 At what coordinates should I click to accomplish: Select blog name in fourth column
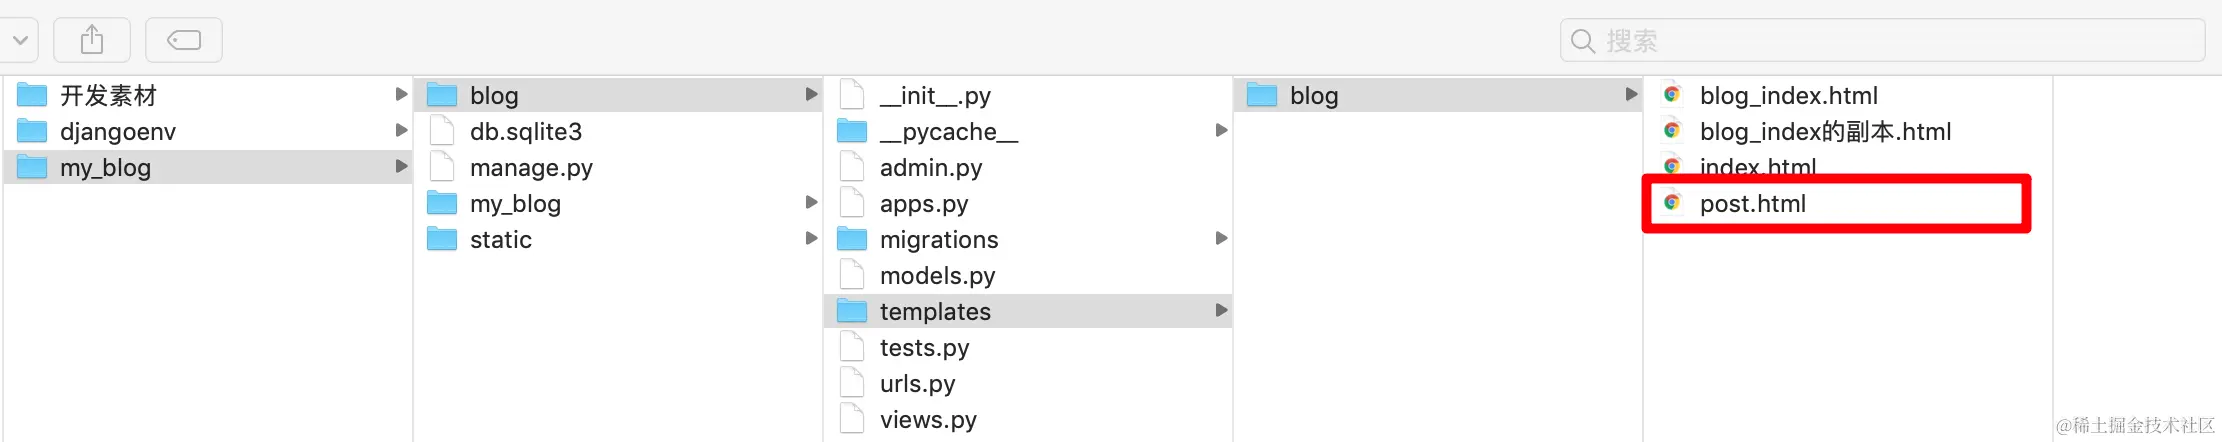pyautogui.click(x=1314, y=95)
